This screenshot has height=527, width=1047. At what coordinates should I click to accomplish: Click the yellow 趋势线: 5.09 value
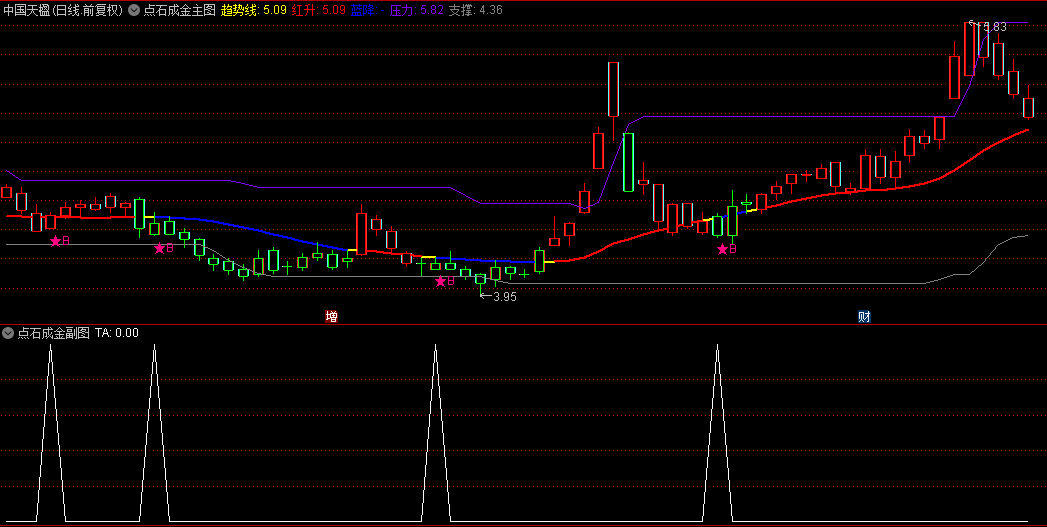tap(254, 10)
